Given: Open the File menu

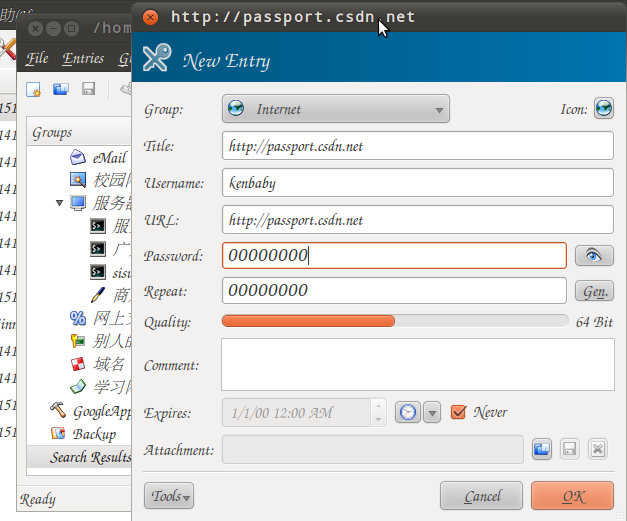Looking at the screenshot, I should tap(37, 59).
